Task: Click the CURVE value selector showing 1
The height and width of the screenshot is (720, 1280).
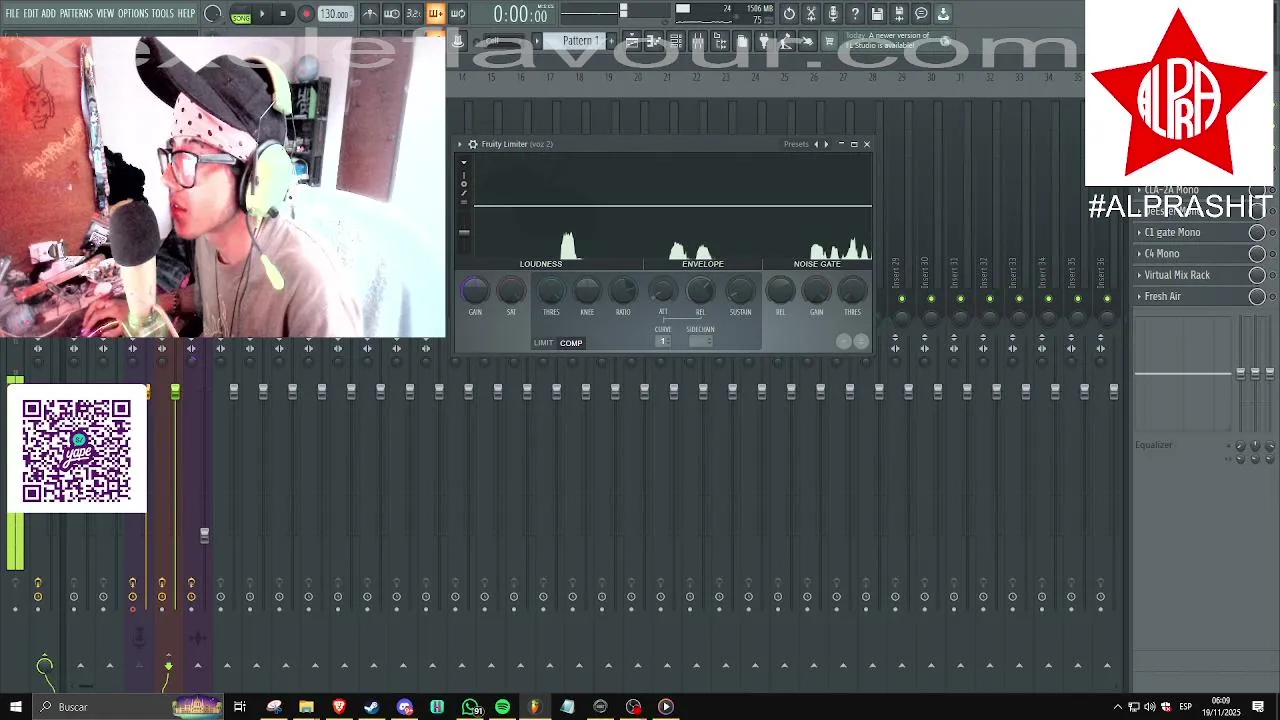Action: [662, 341]
